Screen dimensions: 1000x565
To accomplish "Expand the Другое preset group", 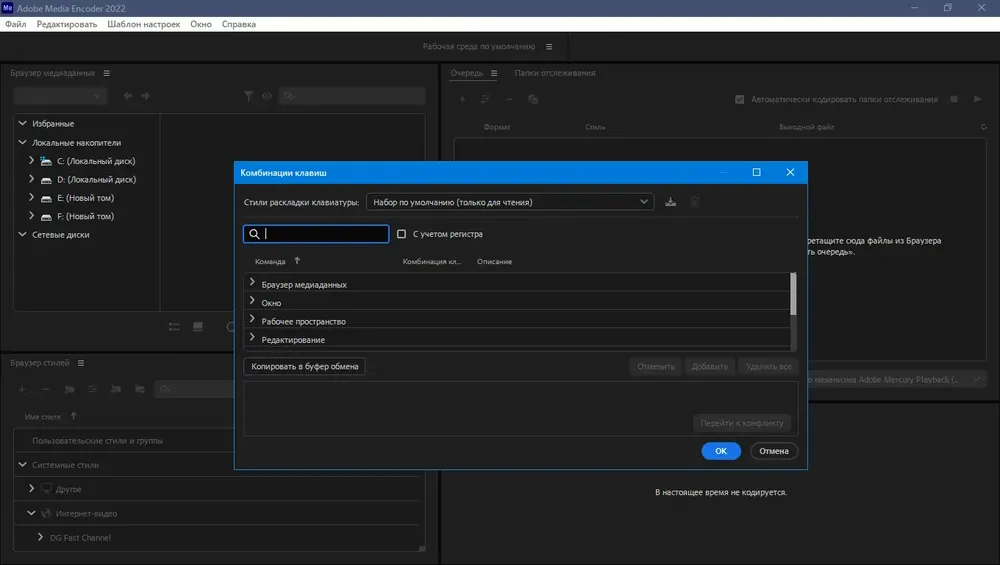I will point(31,488).
